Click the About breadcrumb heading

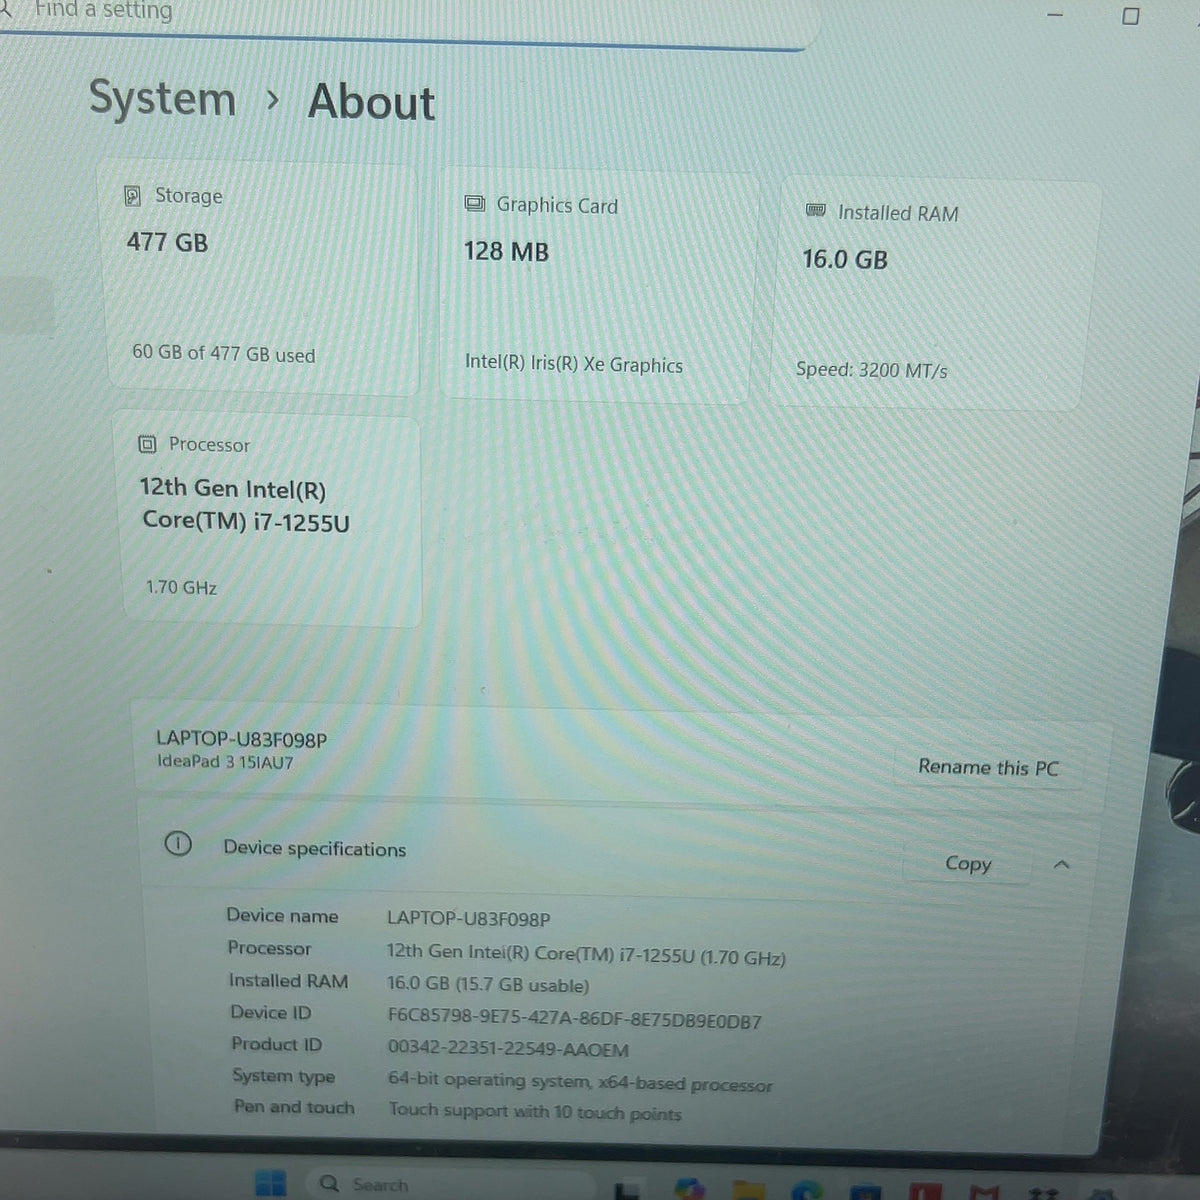coord(371,102)
